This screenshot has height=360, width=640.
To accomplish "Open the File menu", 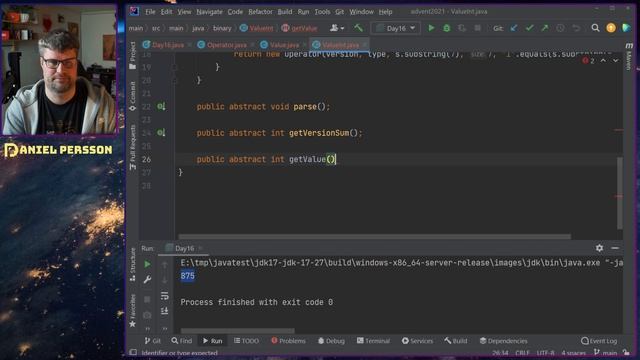I will (x=150, y=12).
